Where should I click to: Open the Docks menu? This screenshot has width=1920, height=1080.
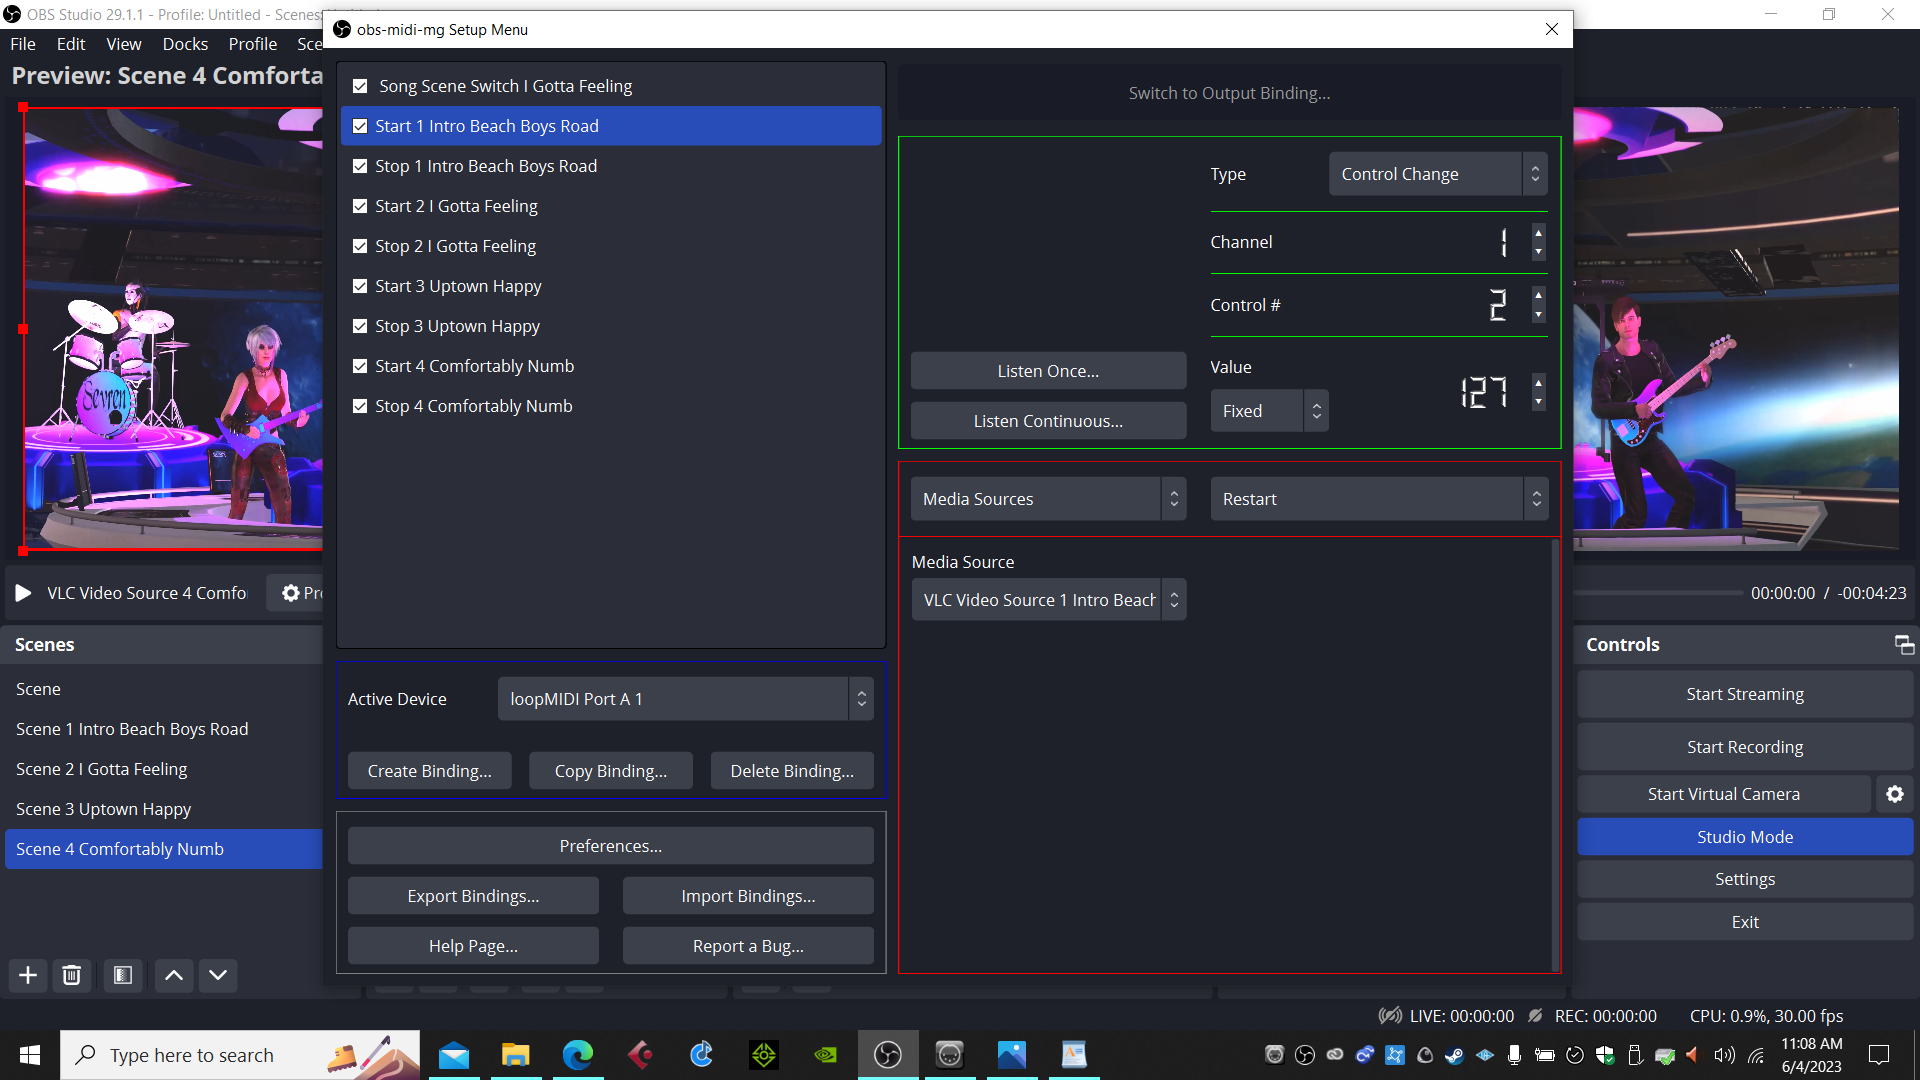(x=185, y=44)
